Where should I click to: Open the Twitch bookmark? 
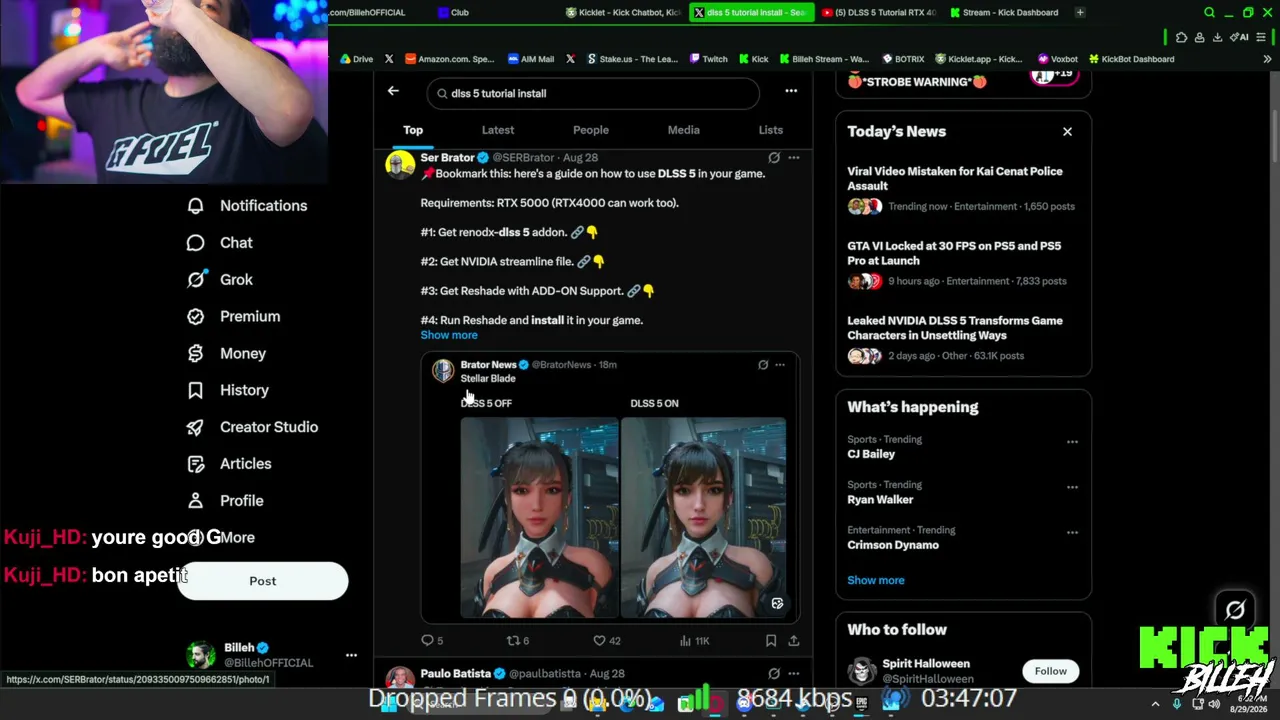709,59
